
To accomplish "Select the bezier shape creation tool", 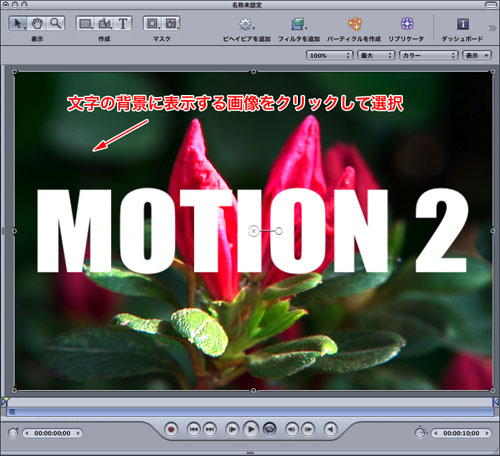I will coord(105,23).
